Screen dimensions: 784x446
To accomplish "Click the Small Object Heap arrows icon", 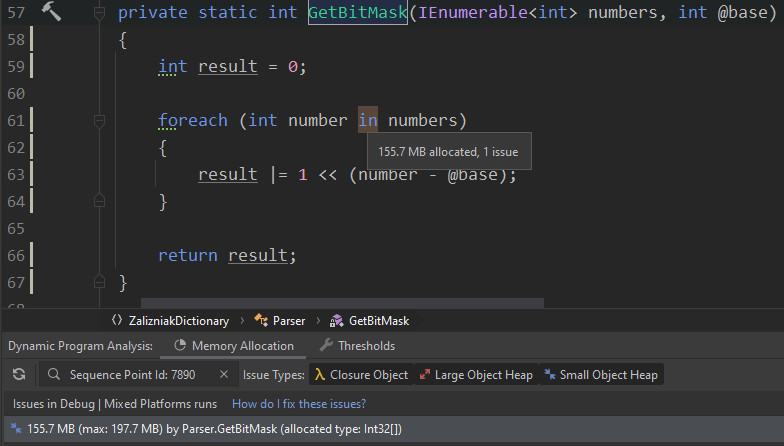I will coord(550,374).
